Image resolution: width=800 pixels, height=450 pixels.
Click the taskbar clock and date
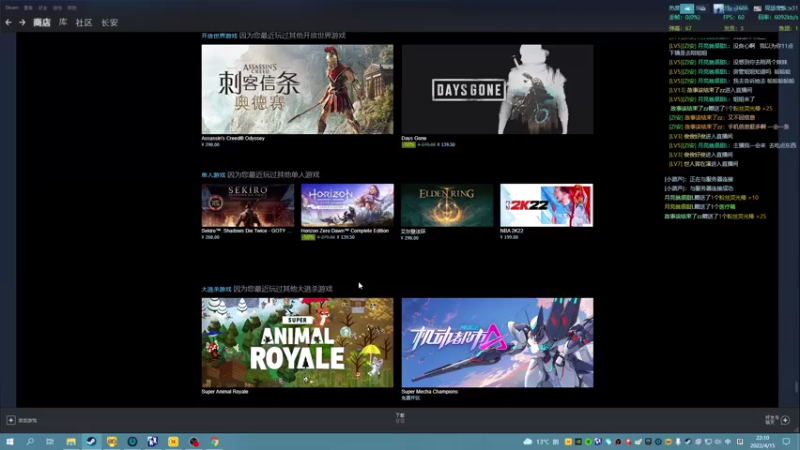762,441
